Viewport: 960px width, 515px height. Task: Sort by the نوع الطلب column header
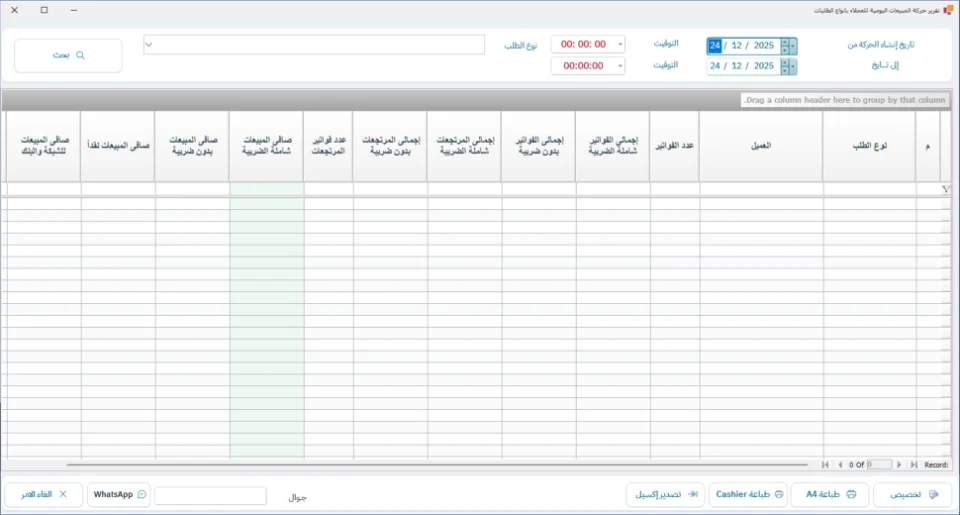coord(869,146)
